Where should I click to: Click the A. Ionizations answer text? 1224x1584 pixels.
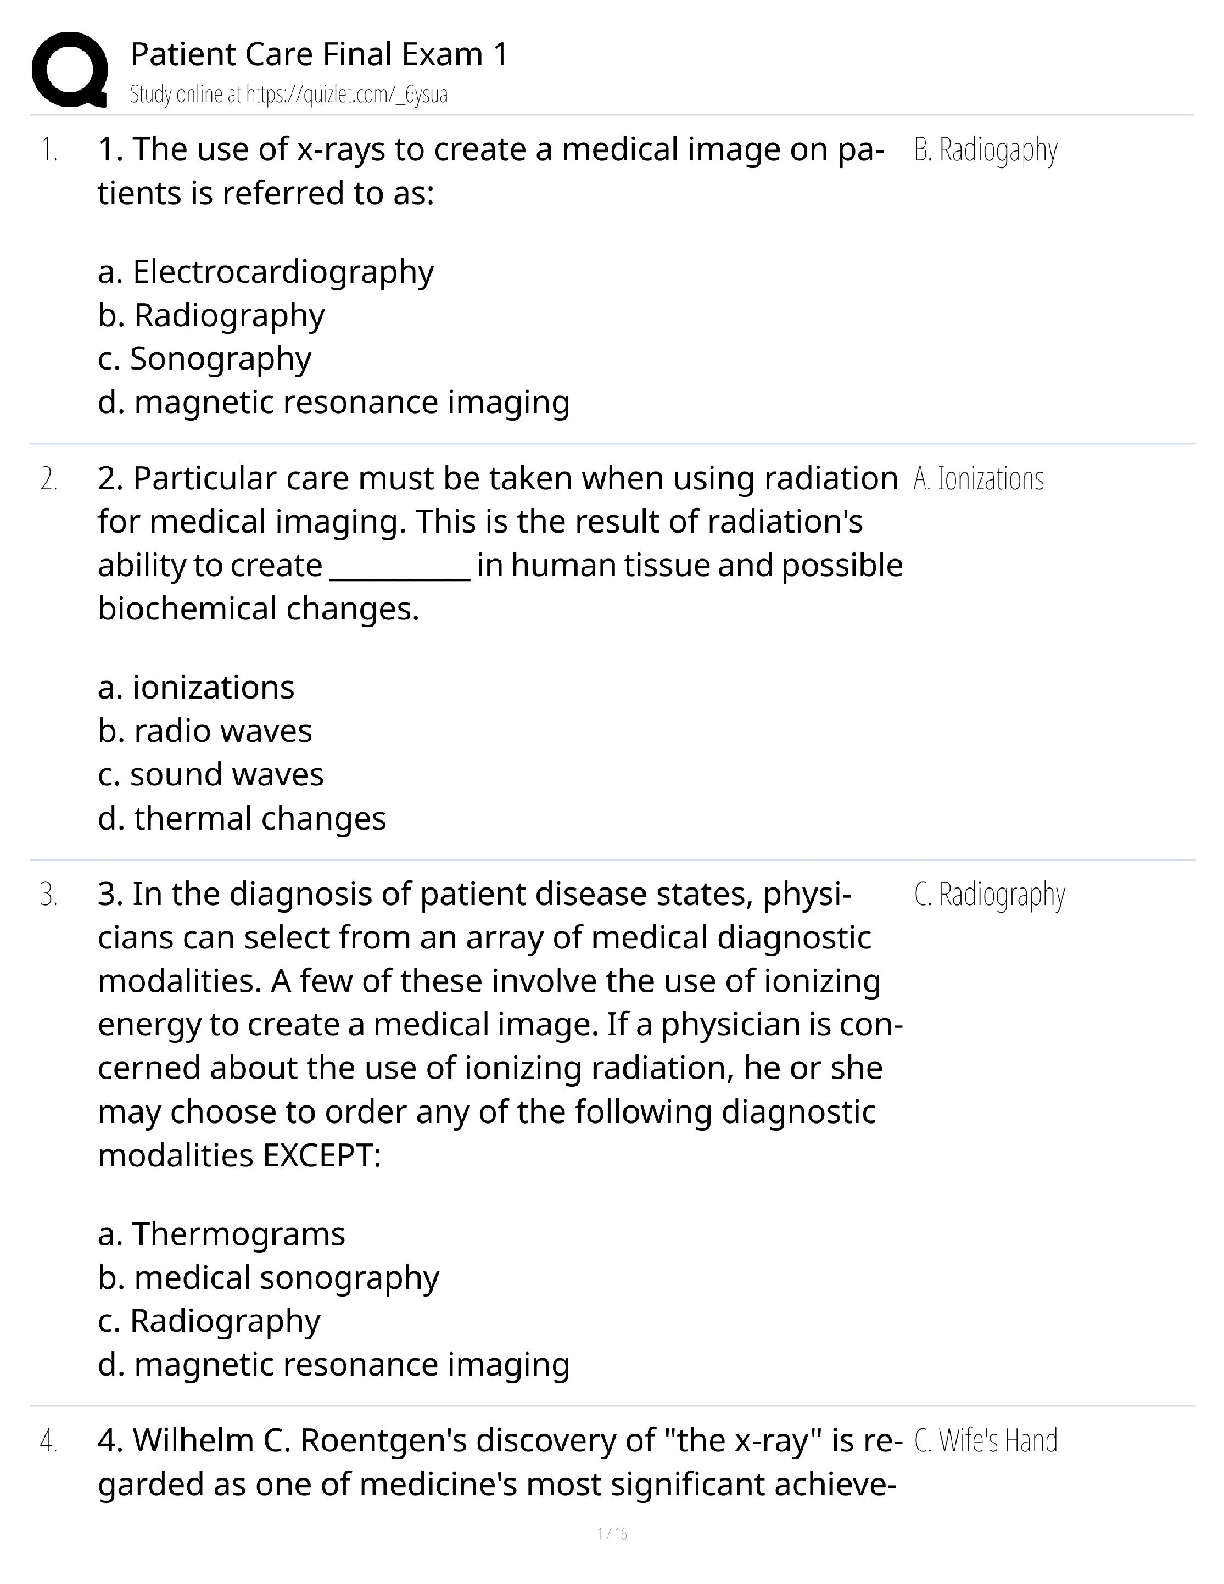coord(978,479)
